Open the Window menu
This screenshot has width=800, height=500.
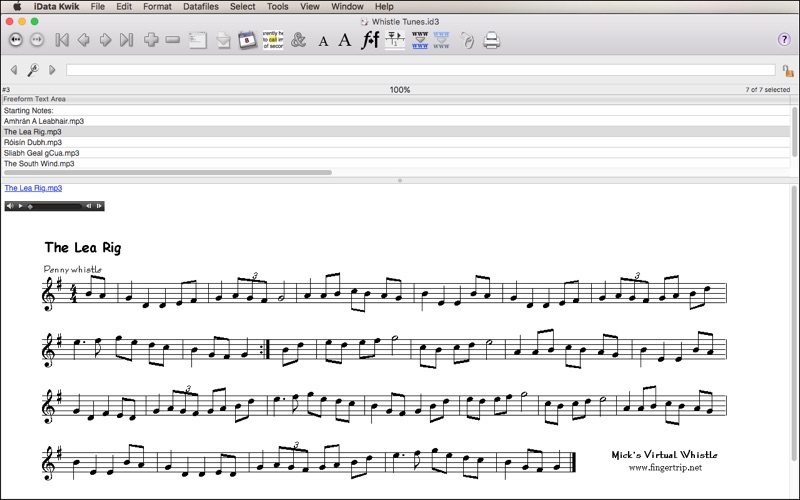[347, 7]
